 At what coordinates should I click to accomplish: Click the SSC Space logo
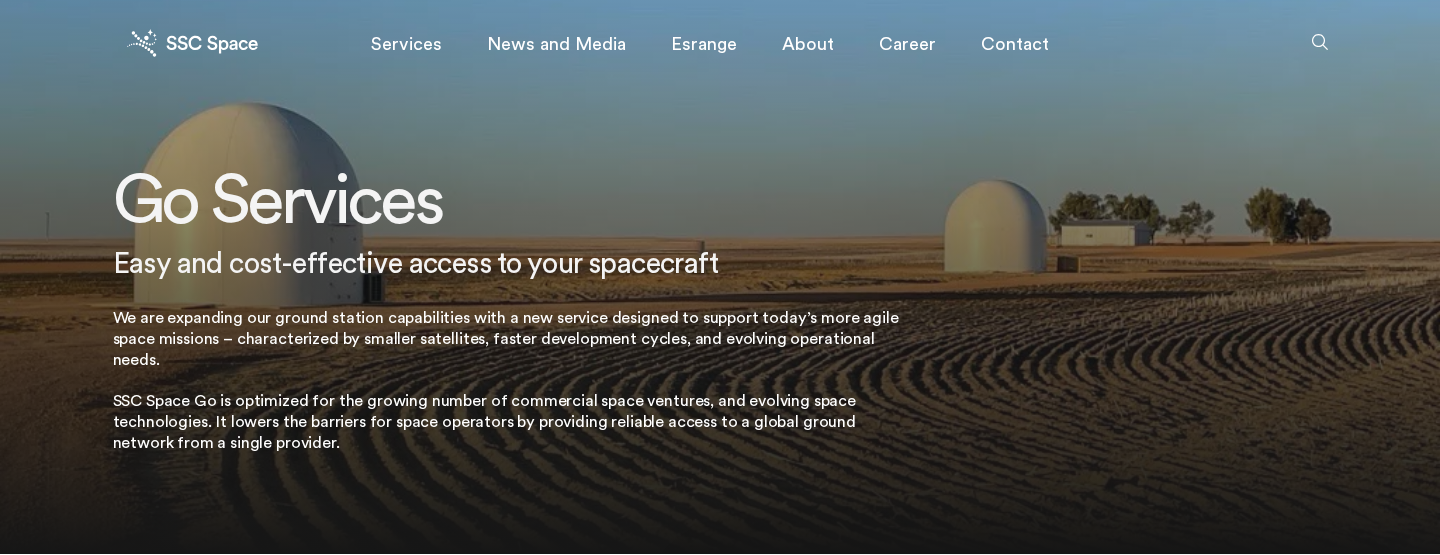(x=192, y=43)
